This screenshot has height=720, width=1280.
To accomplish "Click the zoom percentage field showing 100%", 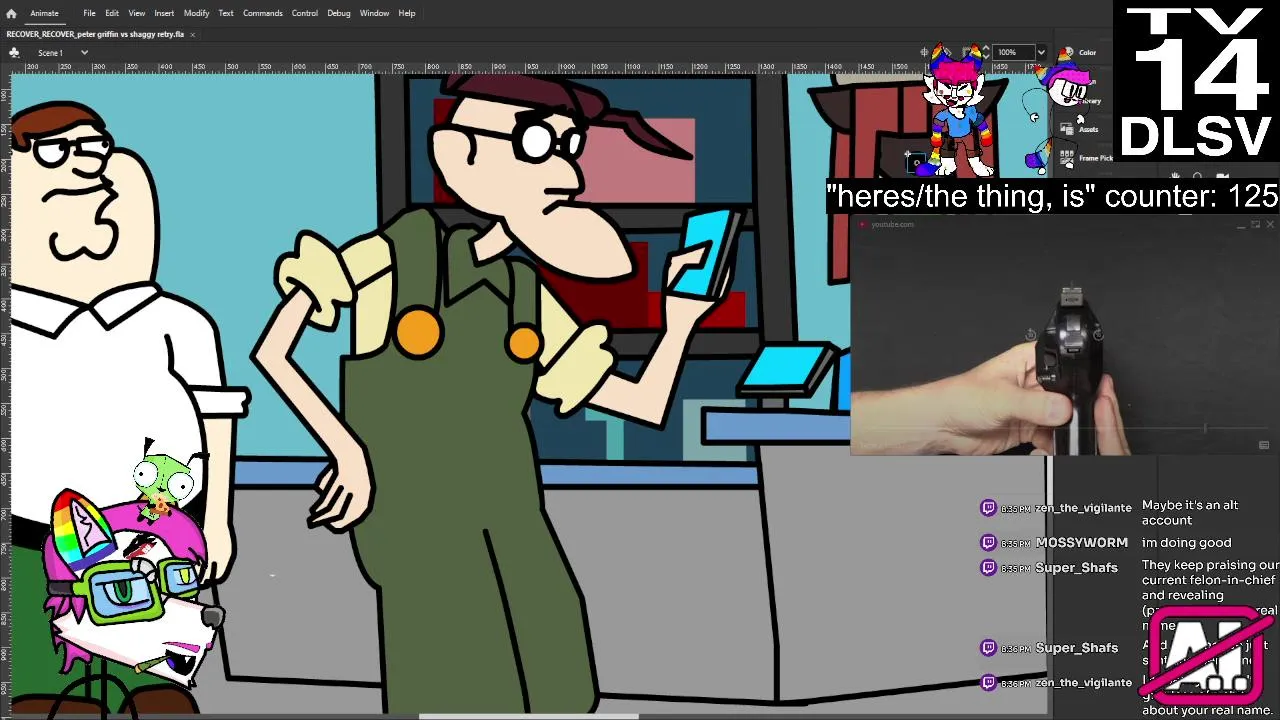I will tap(1013, 52).
